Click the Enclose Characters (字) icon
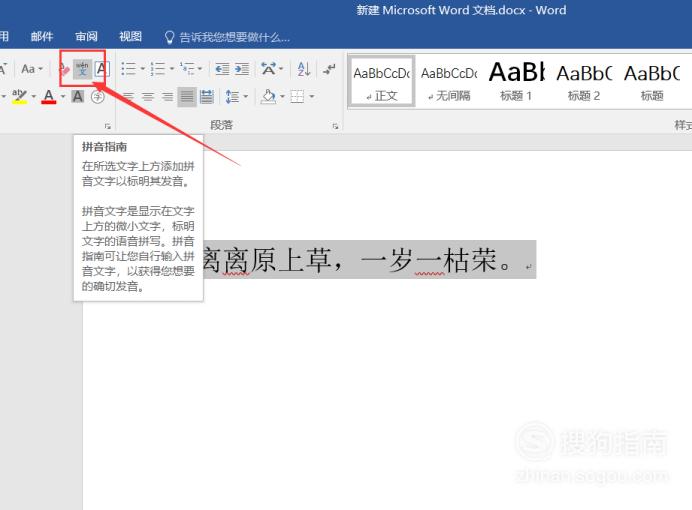 [98, 96]
